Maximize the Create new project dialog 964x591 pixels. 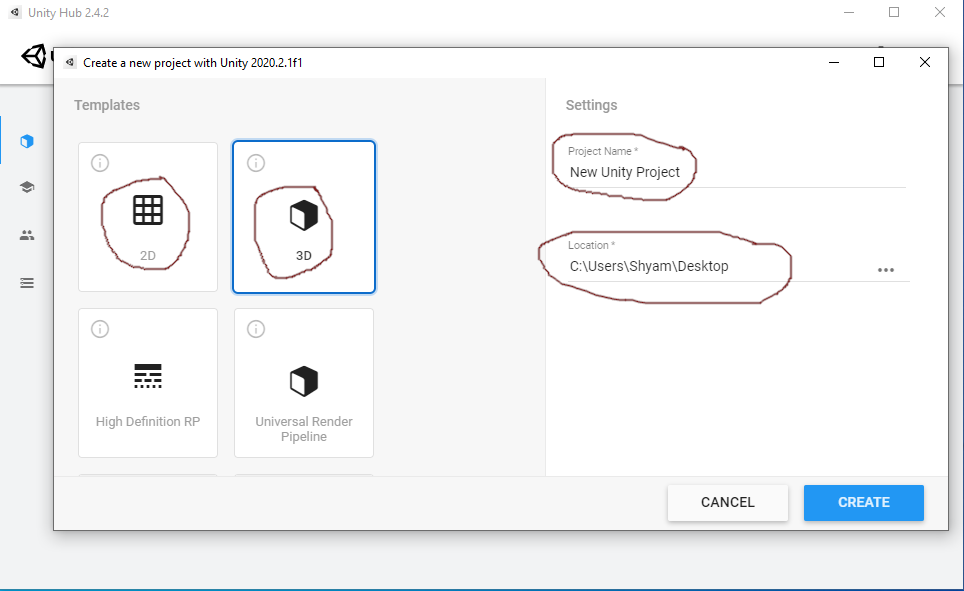click(x=879, y=62)
